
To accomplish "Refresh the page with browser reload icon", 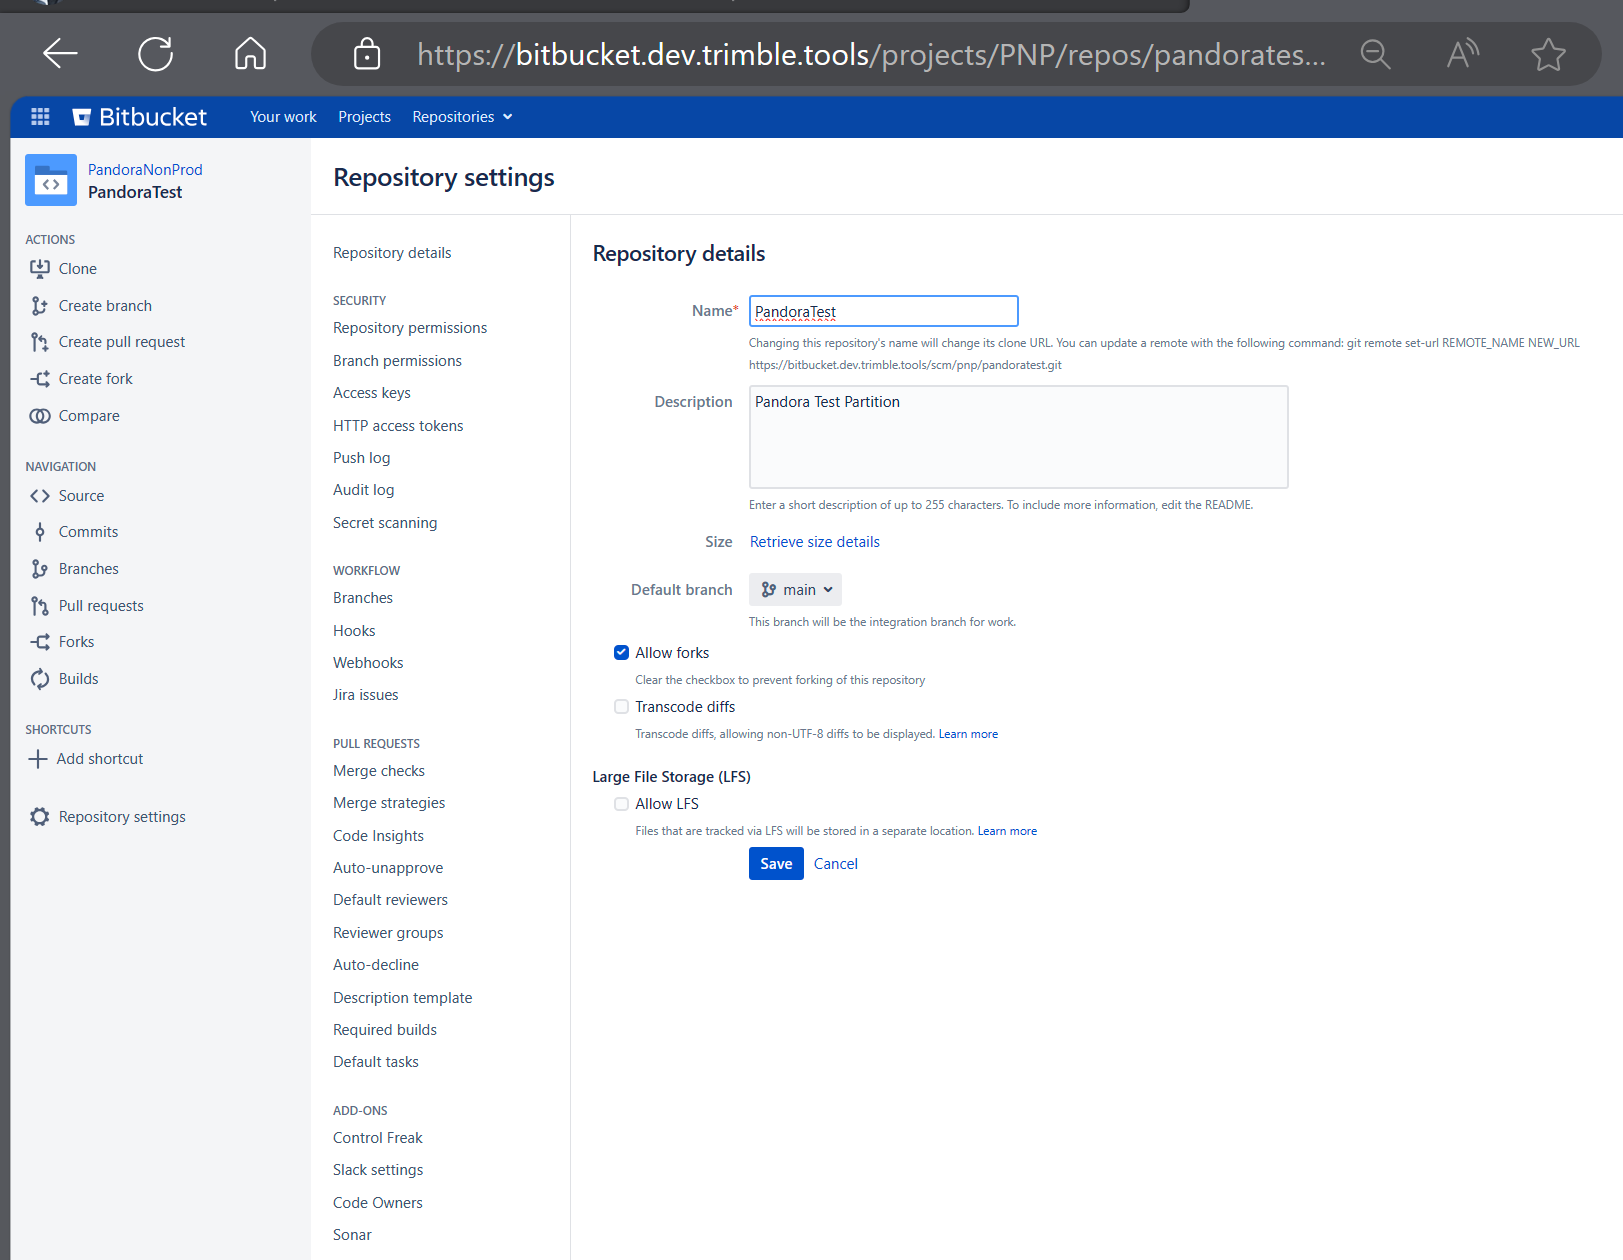I will click(x=156, y=53).
